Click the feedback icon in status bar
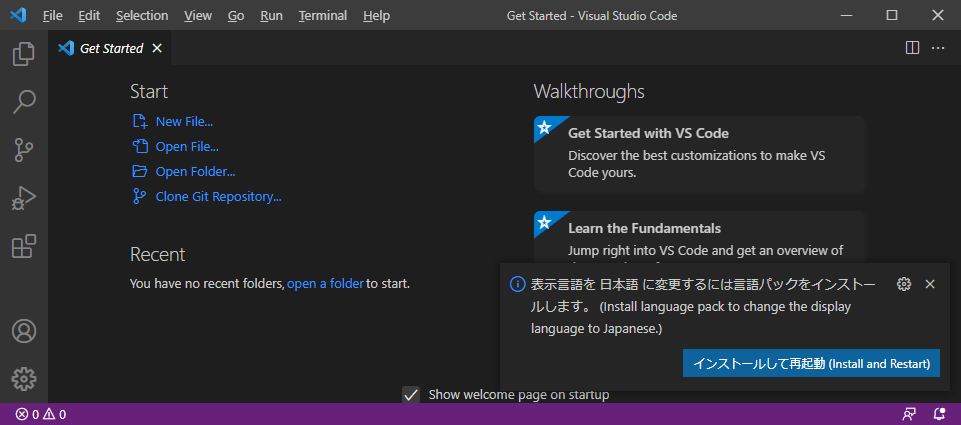 (910, 415)
